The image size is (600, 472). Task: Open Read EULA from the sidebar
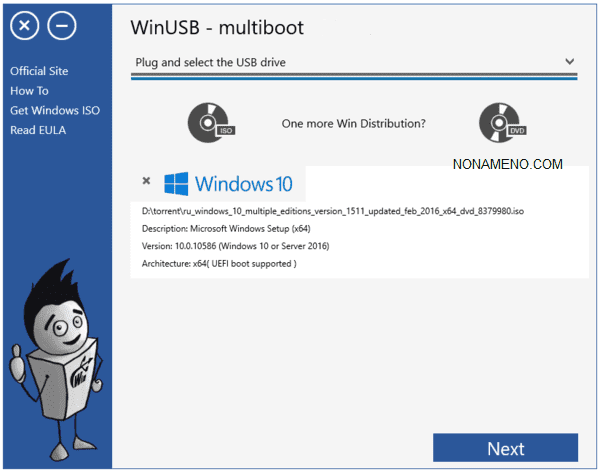point(37,130)
